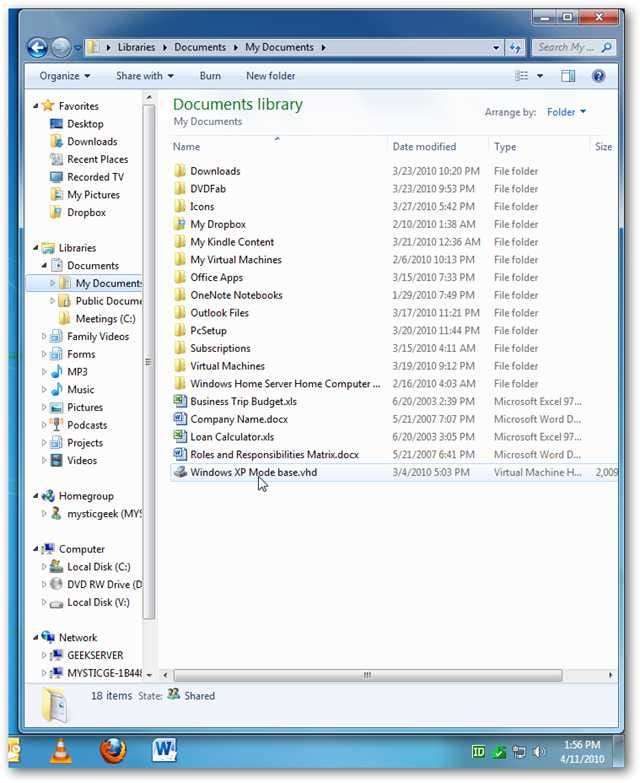Select the Loan Calculator.xls file name
Viewport: 640px width, 783px height.
(x=232, y=436)
